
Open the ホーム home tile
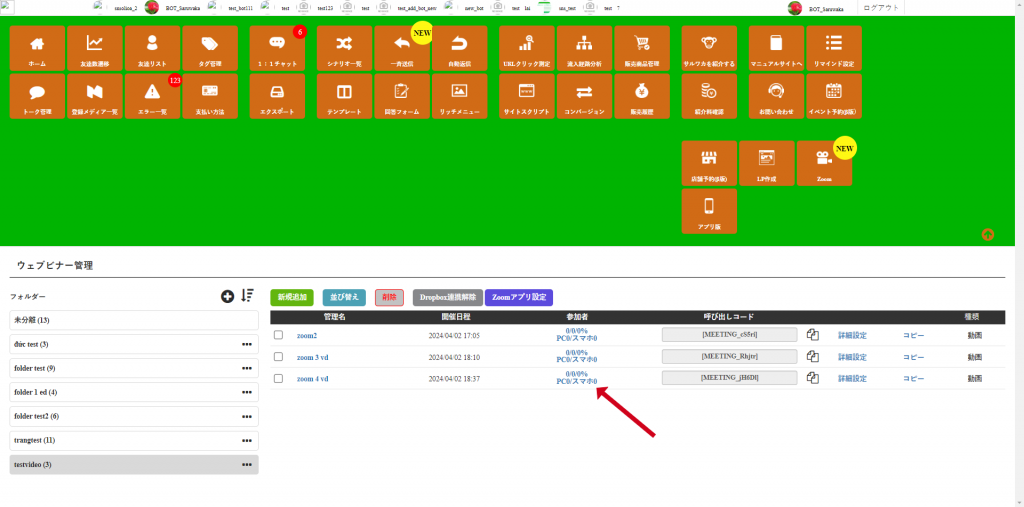[37, 48]
